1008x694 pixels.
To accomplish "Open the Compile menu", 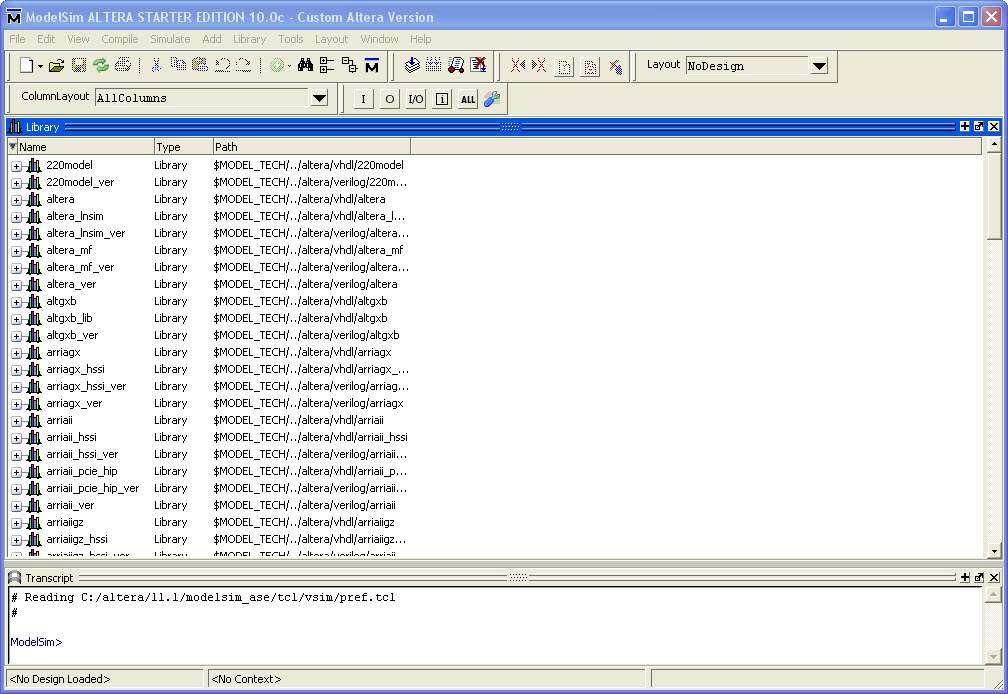I will pyautogui.click(x=120, y=39).
